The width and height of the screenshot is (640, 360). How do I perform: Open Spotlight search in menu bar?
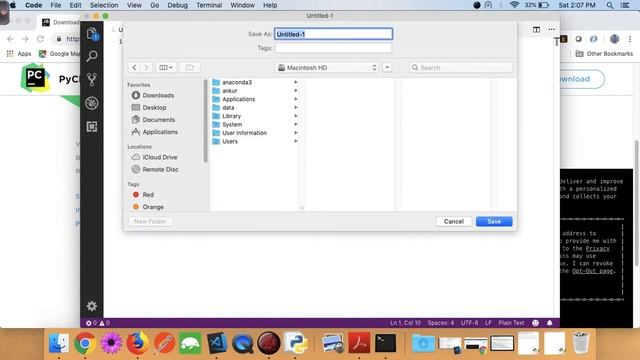pos(609,5)
